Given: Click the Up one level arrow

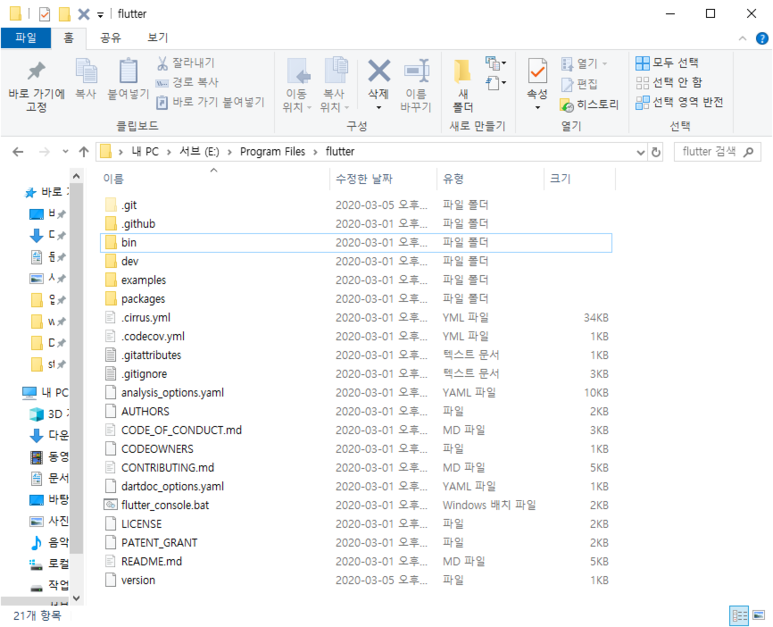Looking at the screenshot, I should point(84,152).
